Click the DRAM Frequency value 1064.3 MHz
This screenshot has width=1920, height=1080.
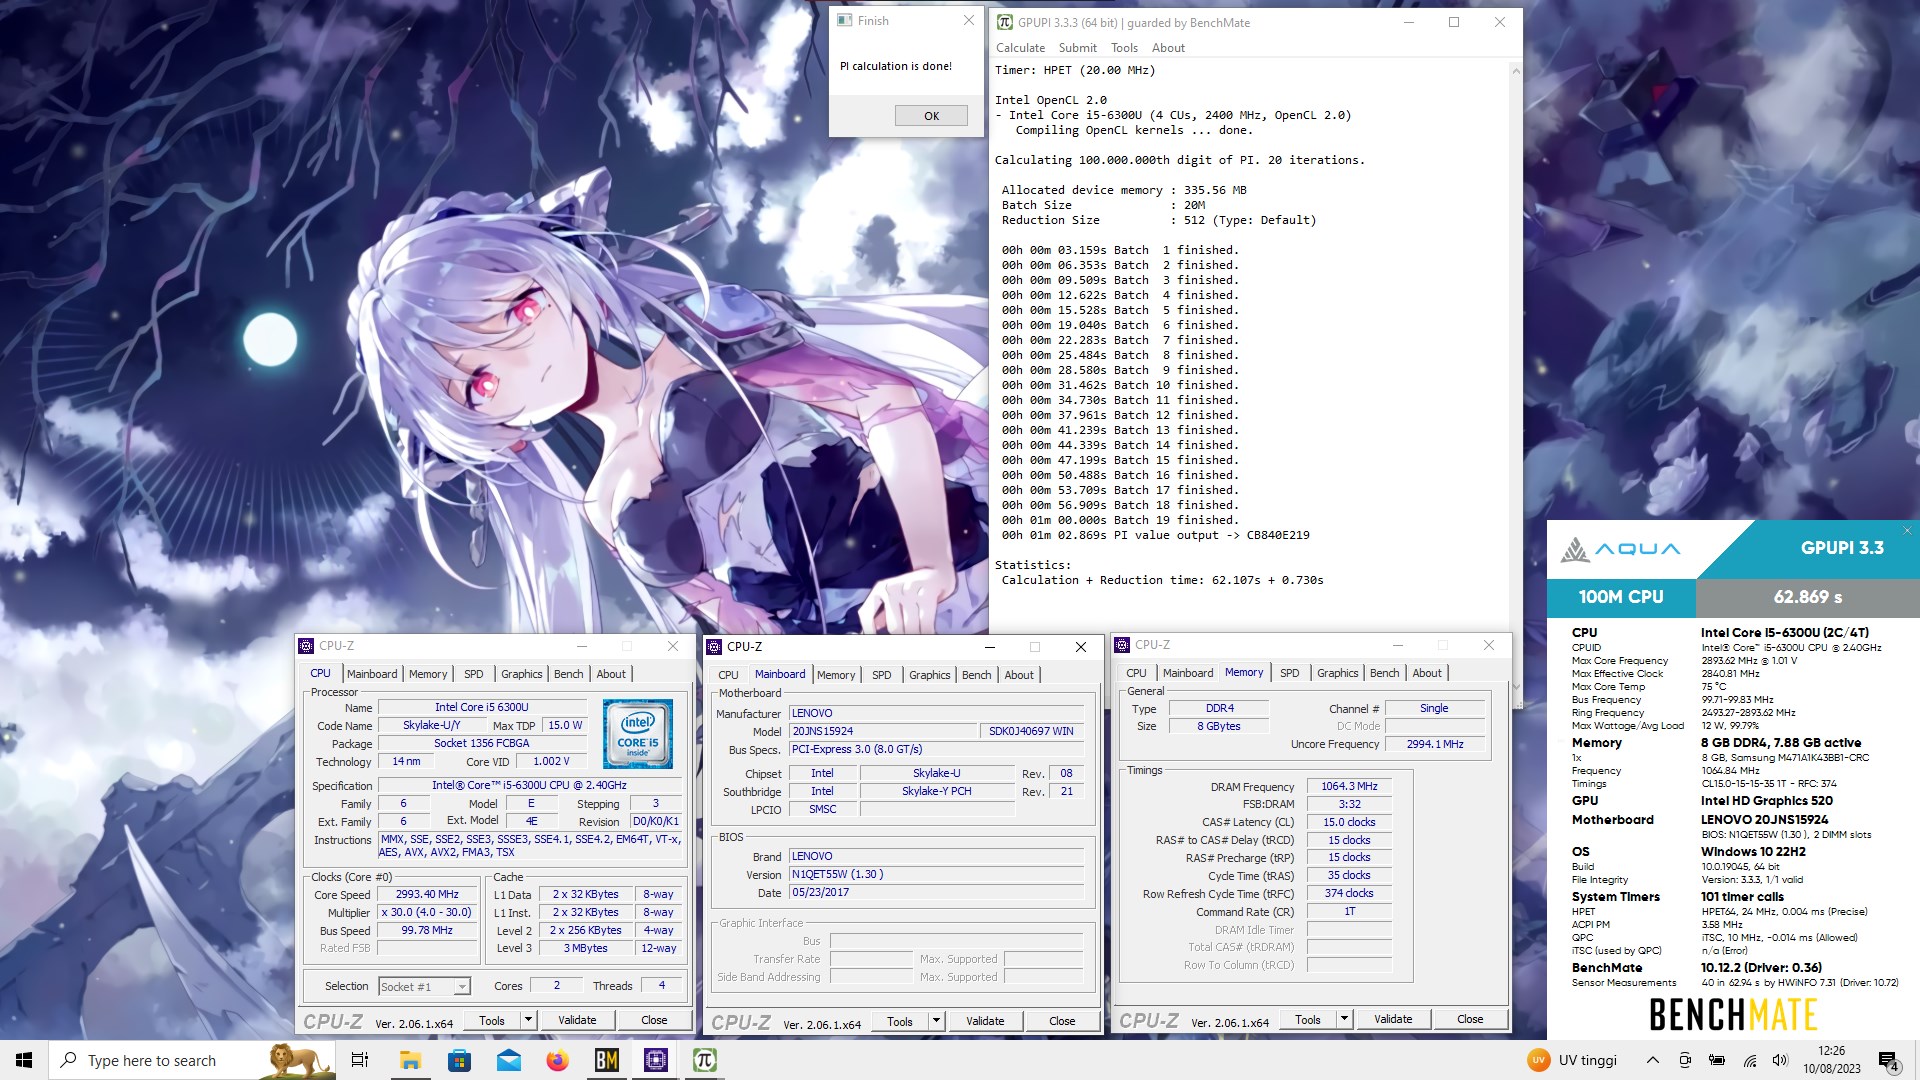[1349, 787]
